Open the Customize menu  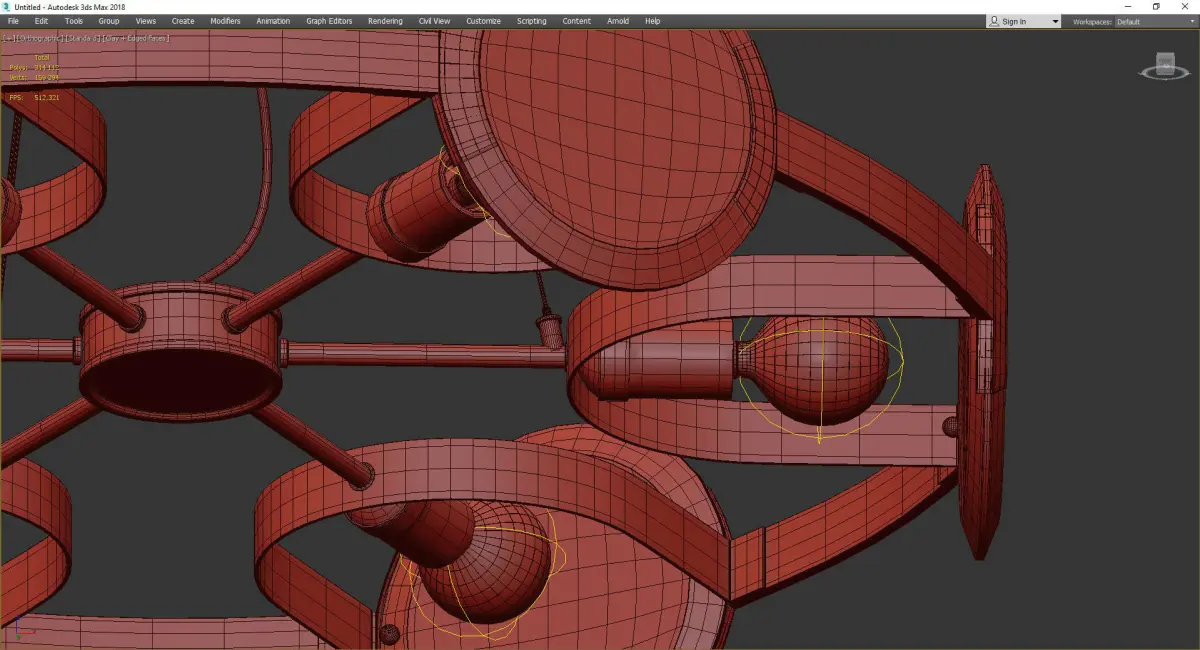(x=483, y=21)
